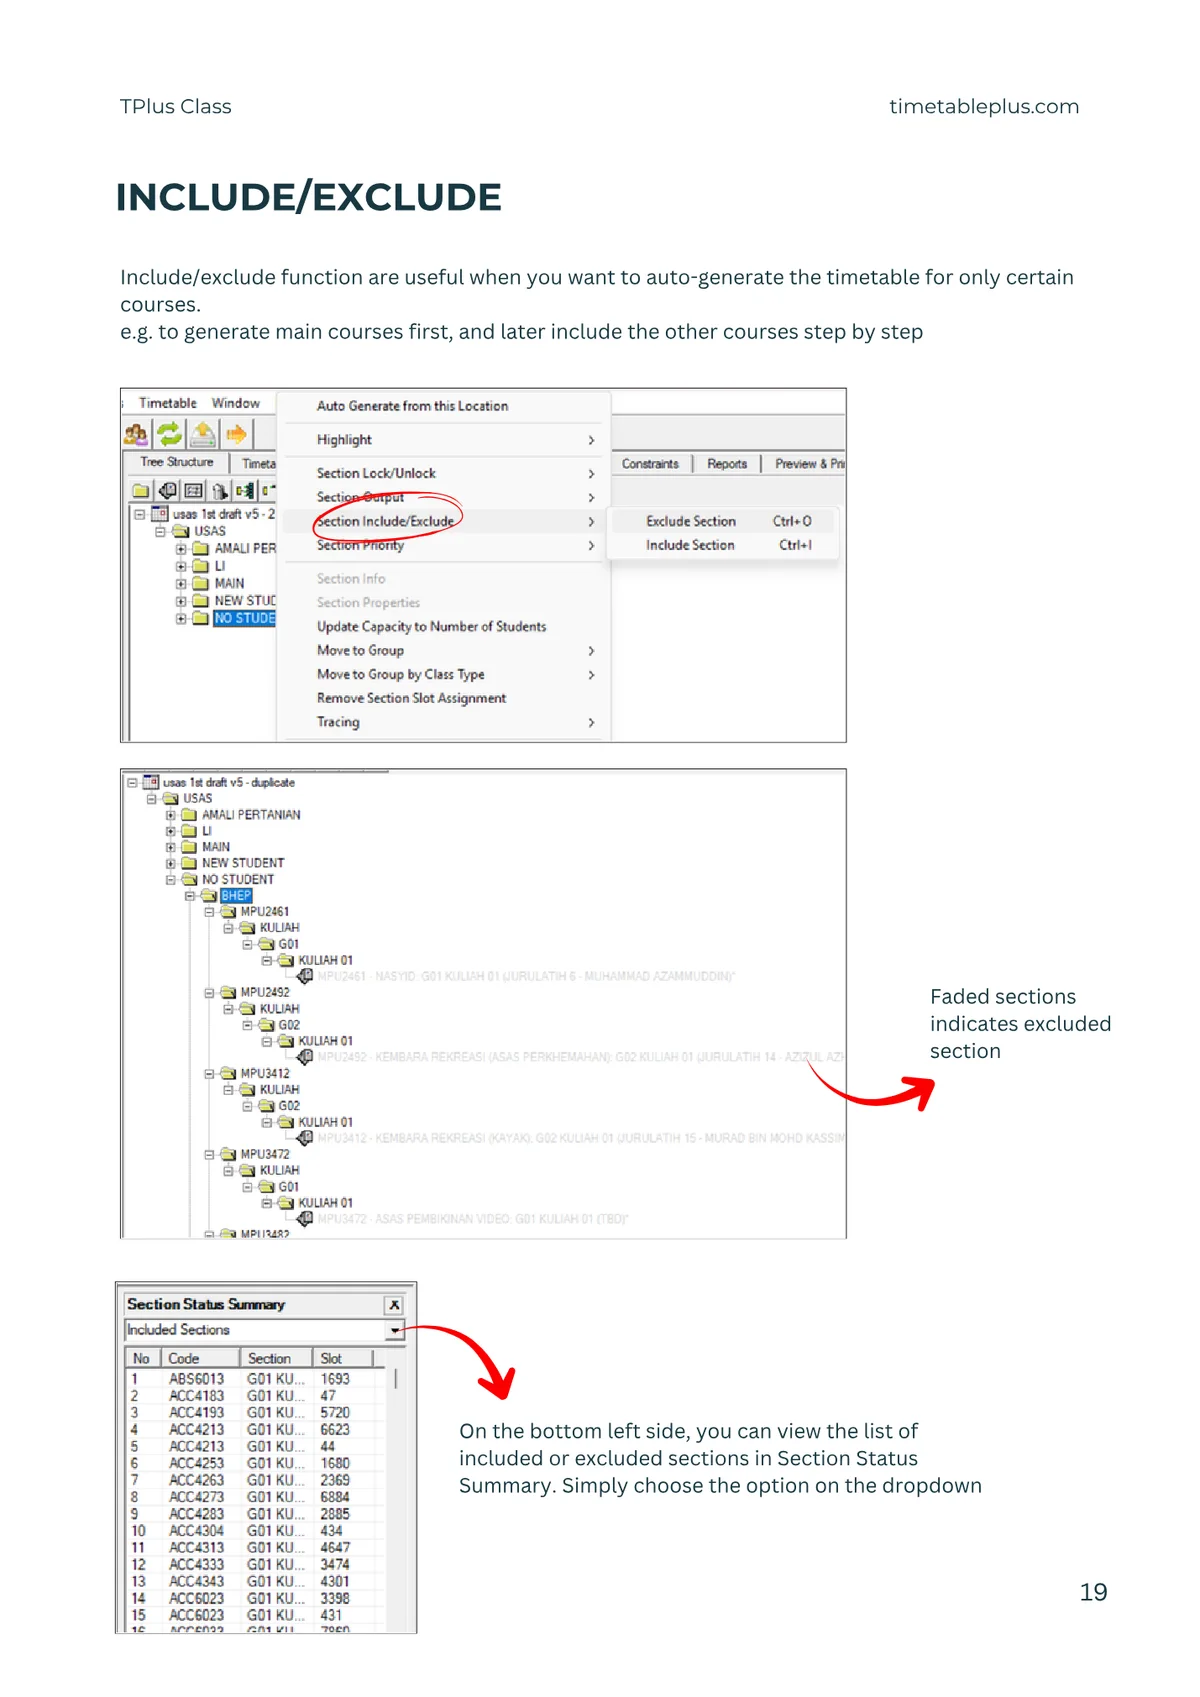Screen dimensions: 1200x1697
Task: Expand the highlighted NO STUDE folder beside the context menu
Action: coord(181,618)
